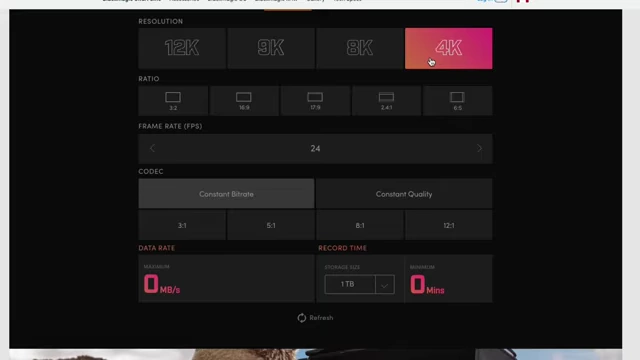Select the 9K resolution option
640x360 pixels.
pyautogui.click(x=271, y=48)
